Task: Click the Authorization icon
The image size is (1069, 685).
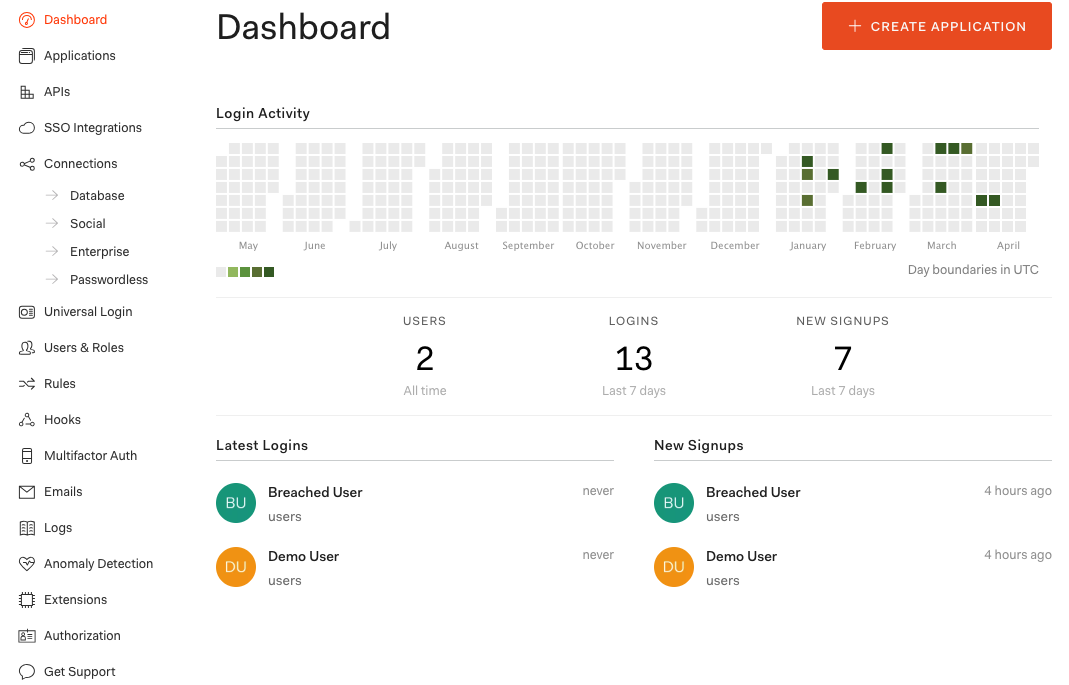Action: pos(27,635)
